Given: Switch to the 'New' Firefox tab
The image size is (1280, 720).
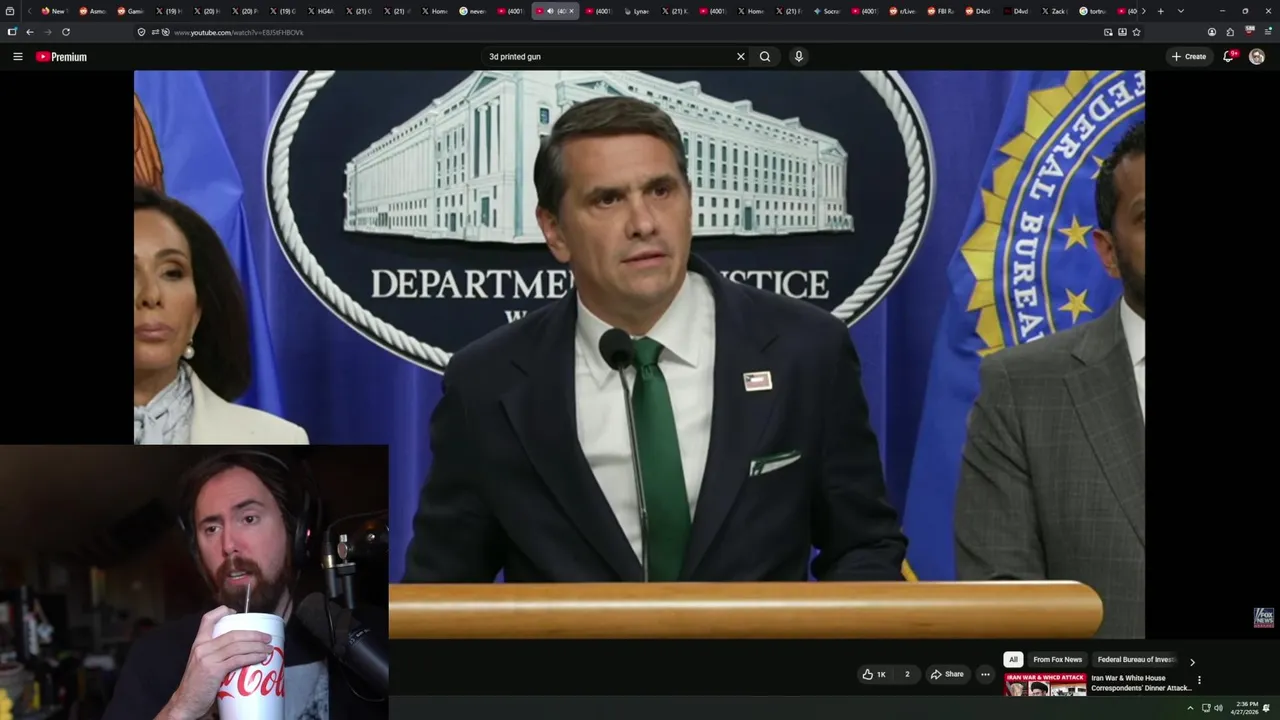Looking at the screenshot, I should coord(53,11).
